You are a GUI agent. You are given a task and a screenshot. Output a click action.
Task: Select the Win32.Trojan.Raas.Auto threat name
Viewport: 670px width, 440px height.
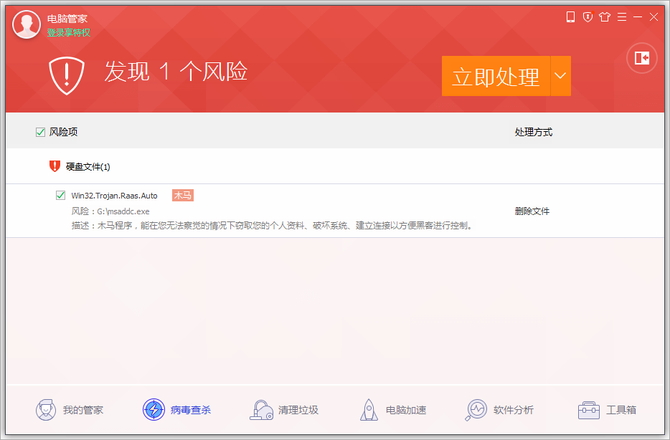(x=114, y=196)
